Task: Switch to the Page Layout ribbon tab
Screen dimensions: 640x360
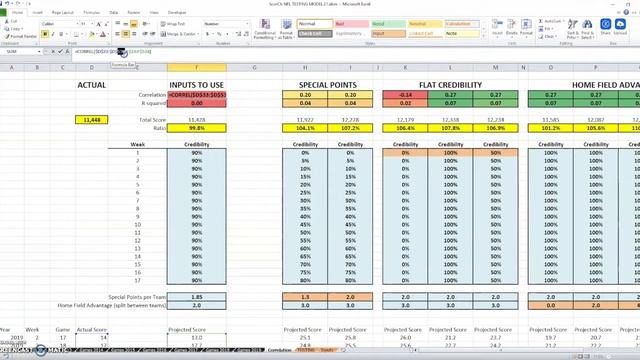Action: point(62,13)
